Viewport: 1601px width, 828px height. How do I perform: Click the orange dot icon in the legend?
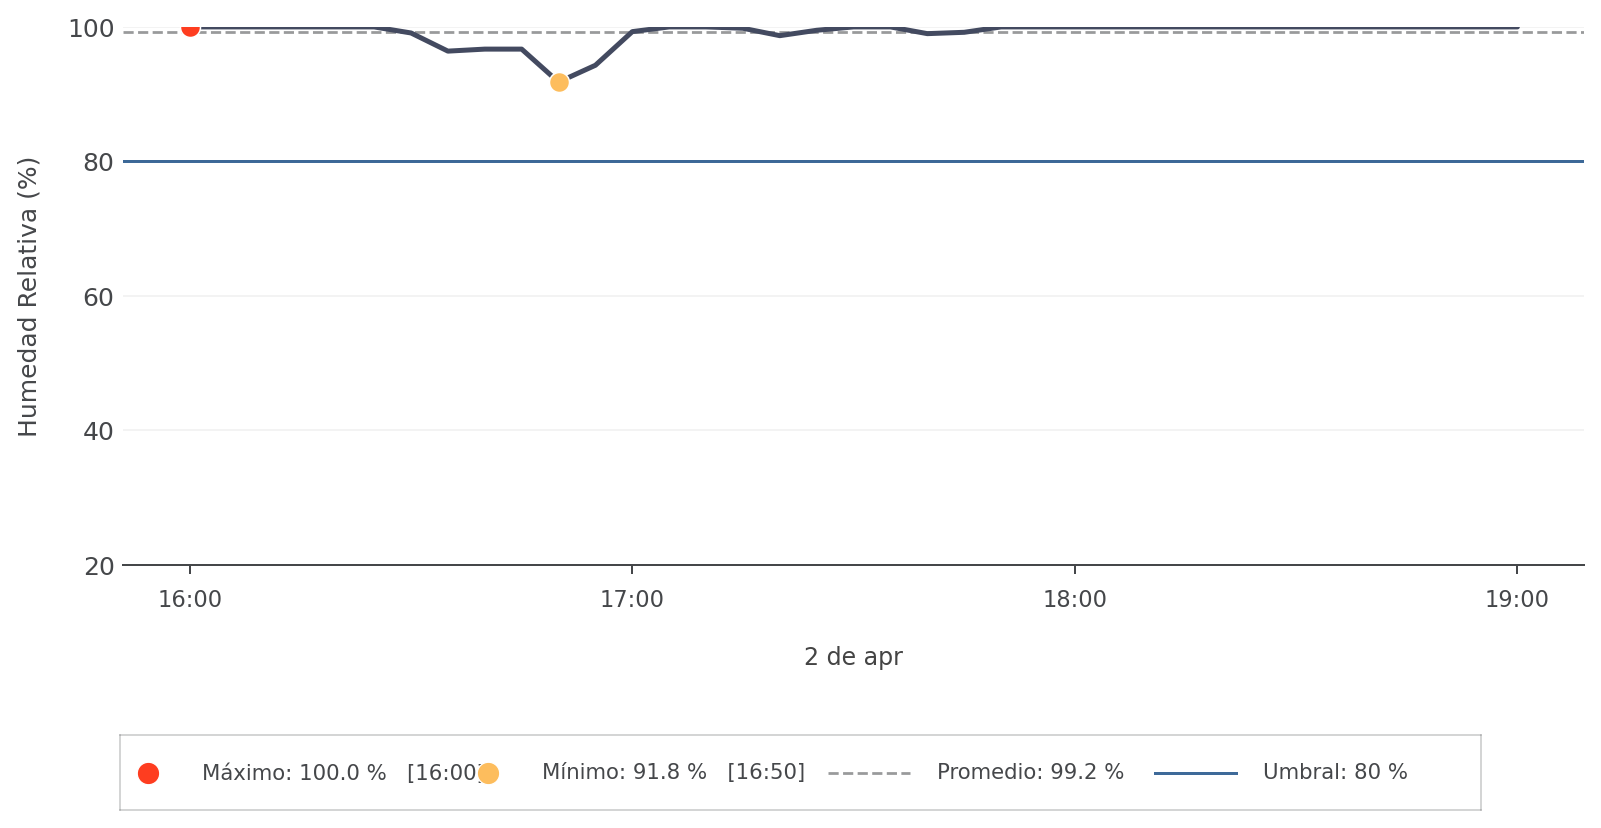pos(488,773)
